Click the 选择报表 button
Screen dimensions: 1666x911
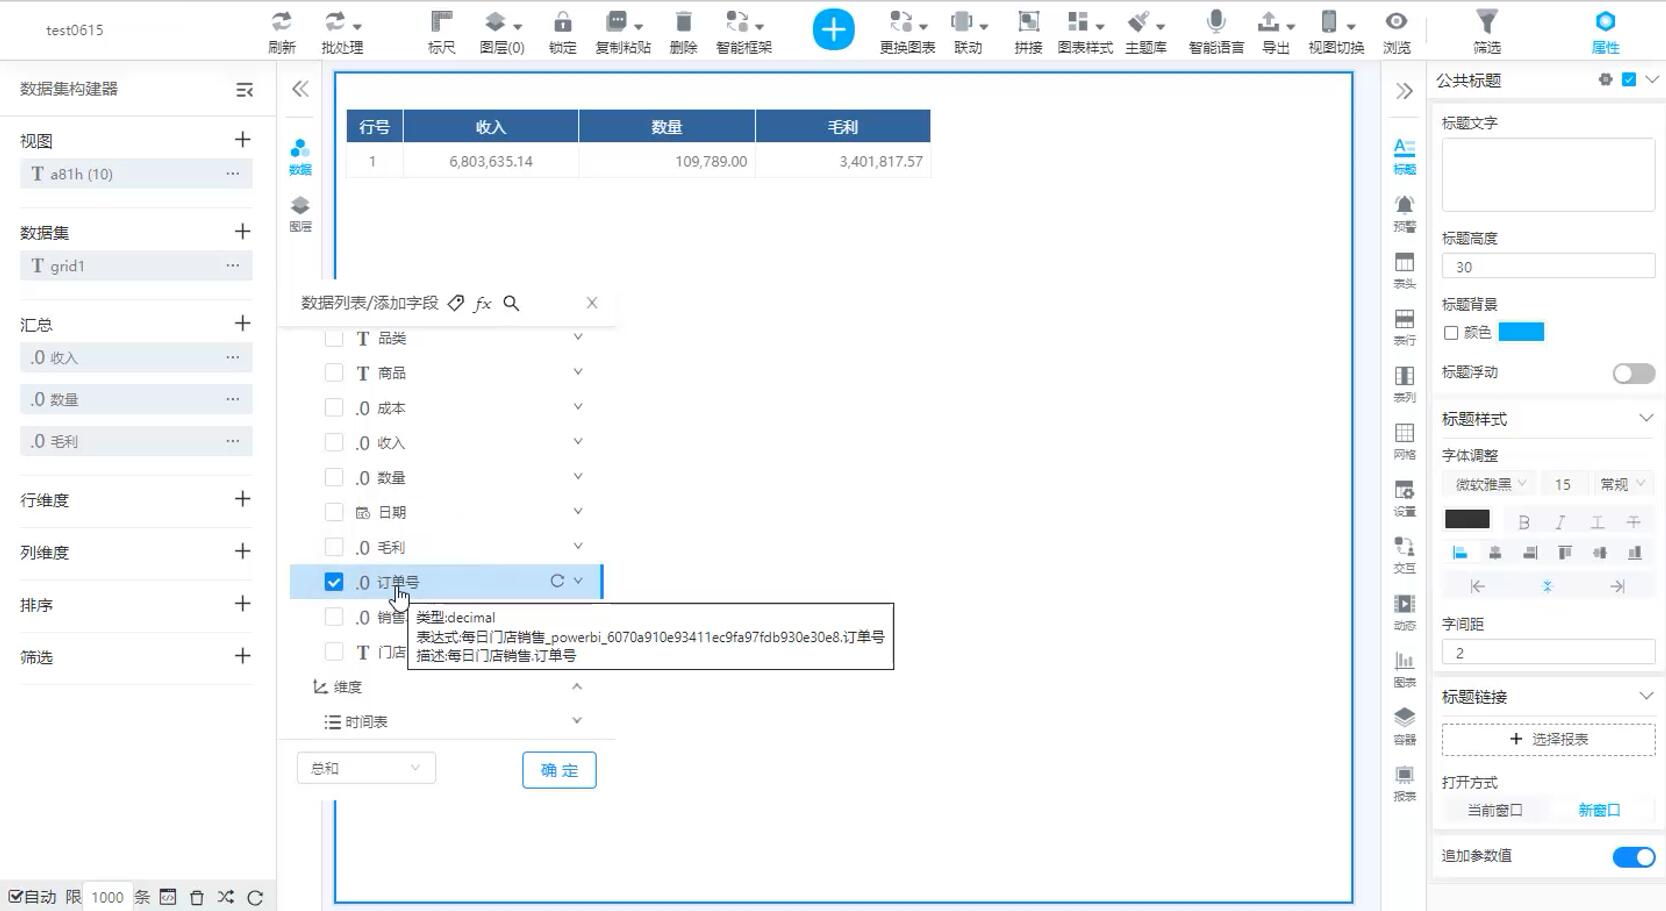1548,739
